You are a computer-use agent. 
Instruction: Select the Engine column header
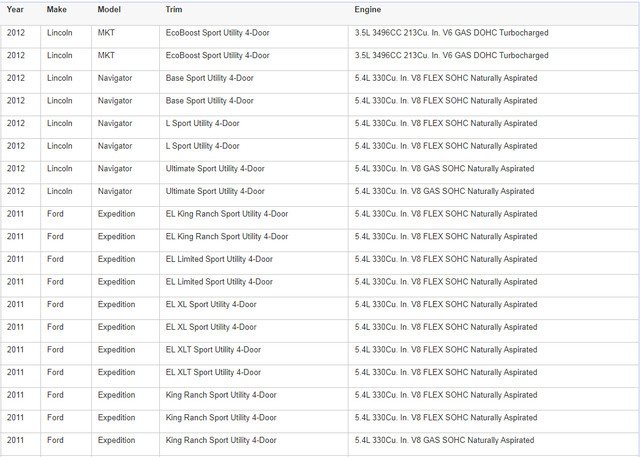point(367,9)
